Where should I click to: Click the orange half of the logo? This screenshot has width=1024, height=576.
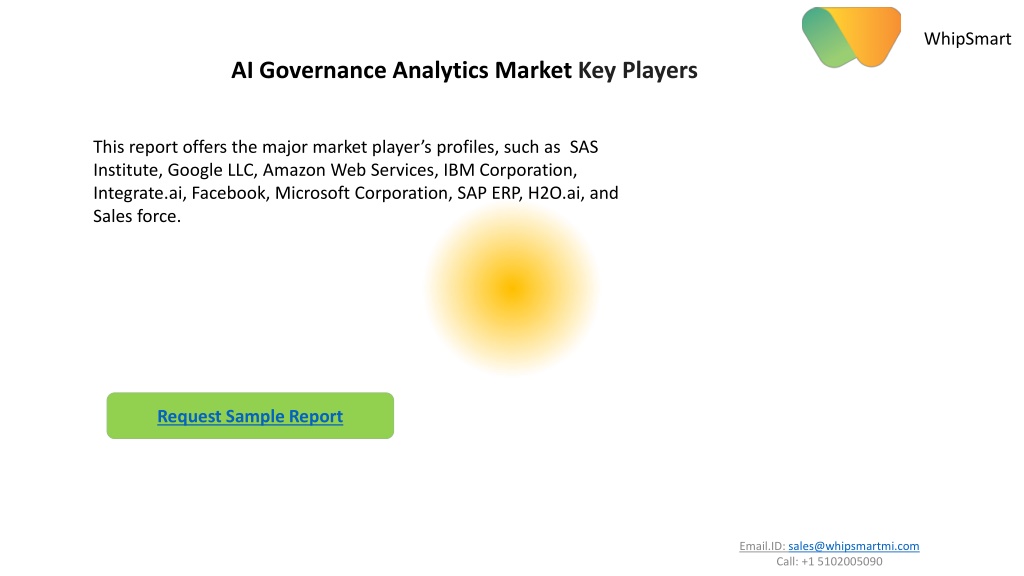click(875, 33)
